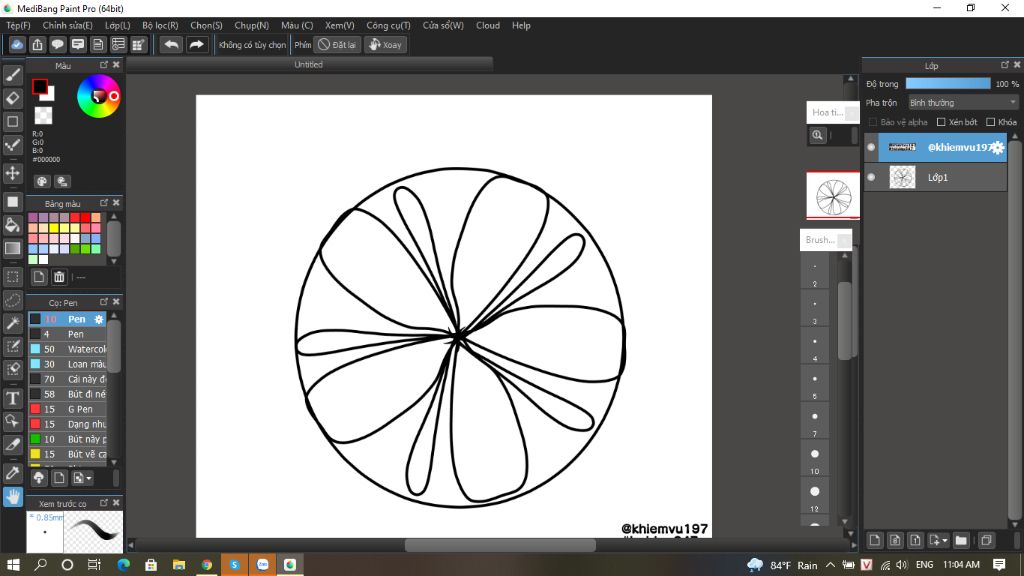
Task: Select the Divide knife tool
Action: point(12,445)
